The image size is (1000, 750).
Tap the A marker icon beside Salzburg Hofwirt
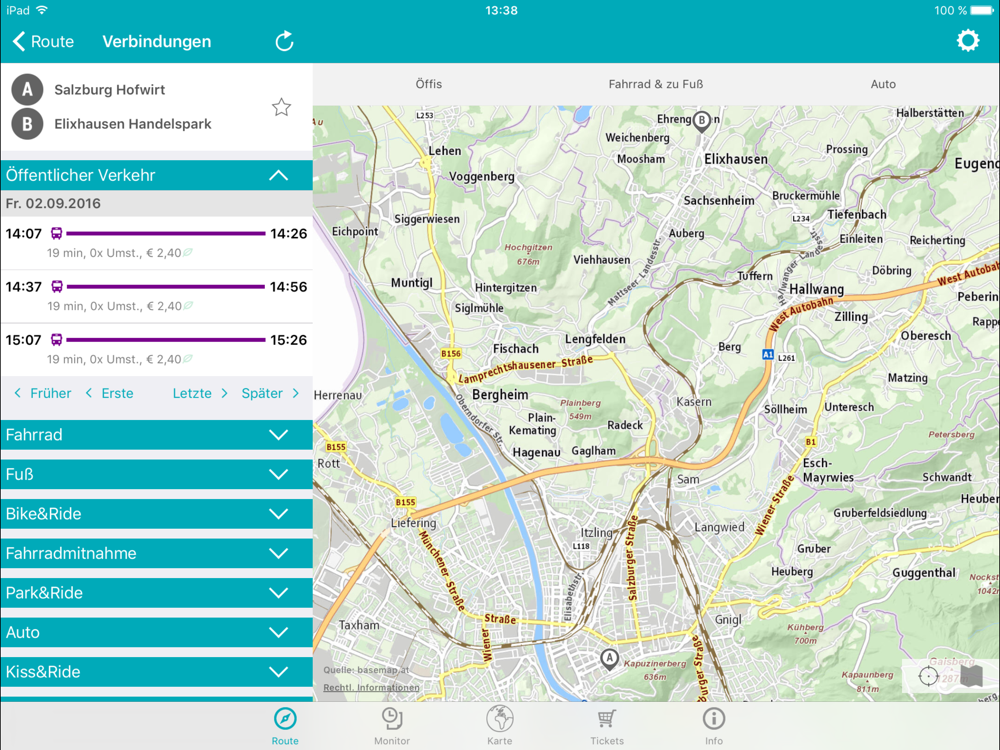(x=27, y=89)
